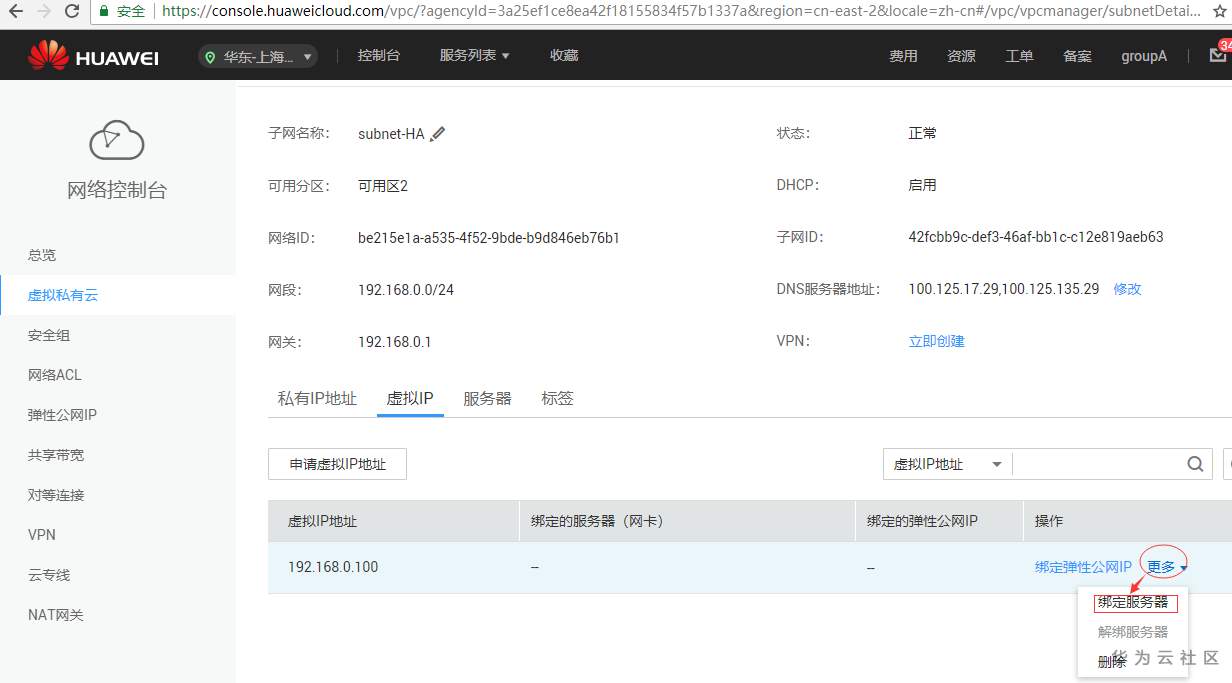
Task: Open 工单 in the top bar
Action: (x=1019, y=56)
